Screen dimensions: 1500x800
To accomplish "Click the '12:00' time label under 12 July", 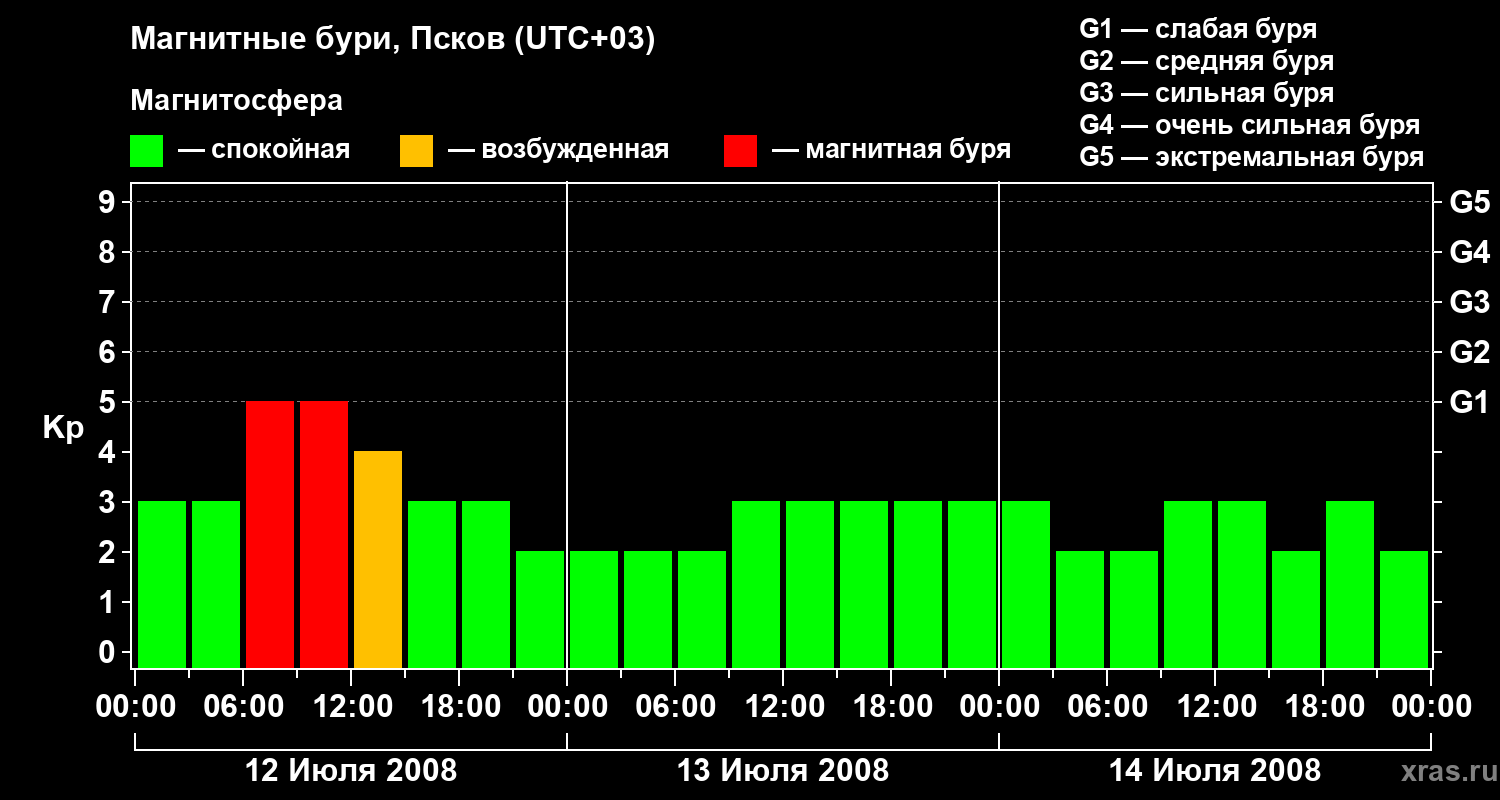I will [351, 707].
